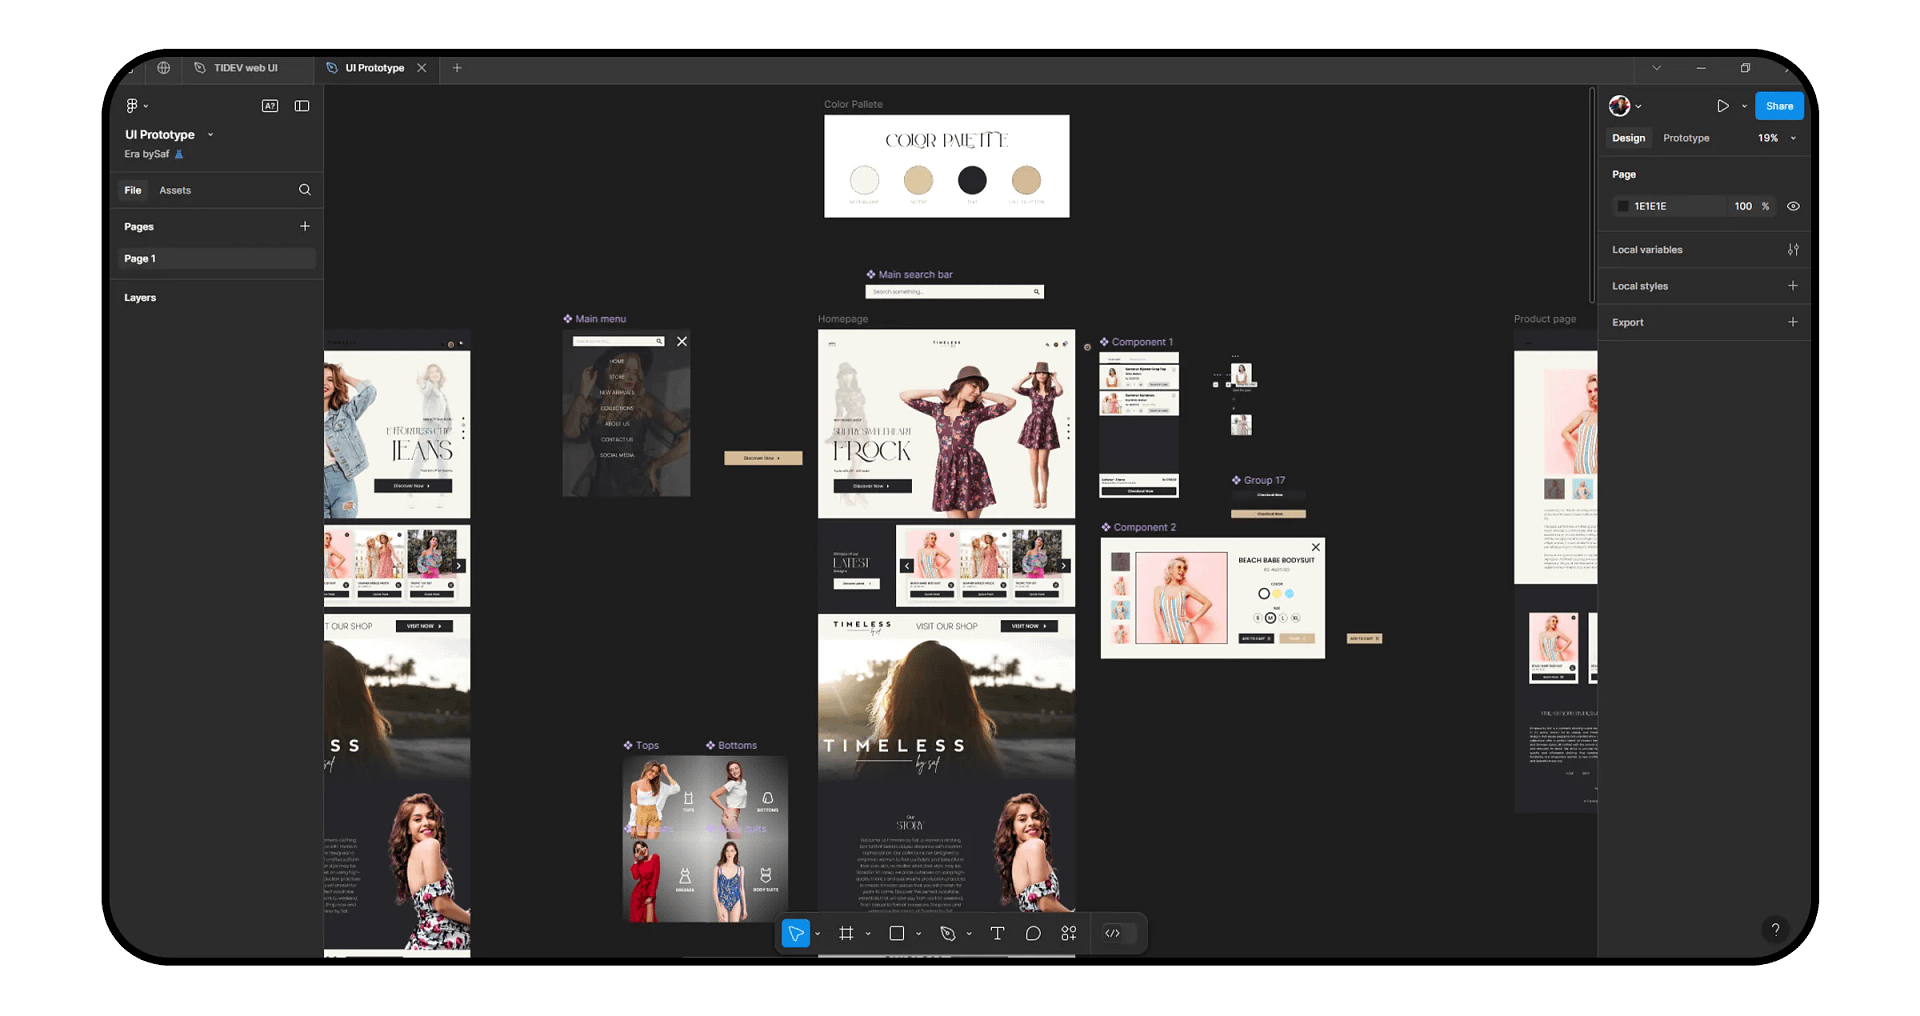Select the Frame tool
The image size is (1920, 1016).
(846, 933)
